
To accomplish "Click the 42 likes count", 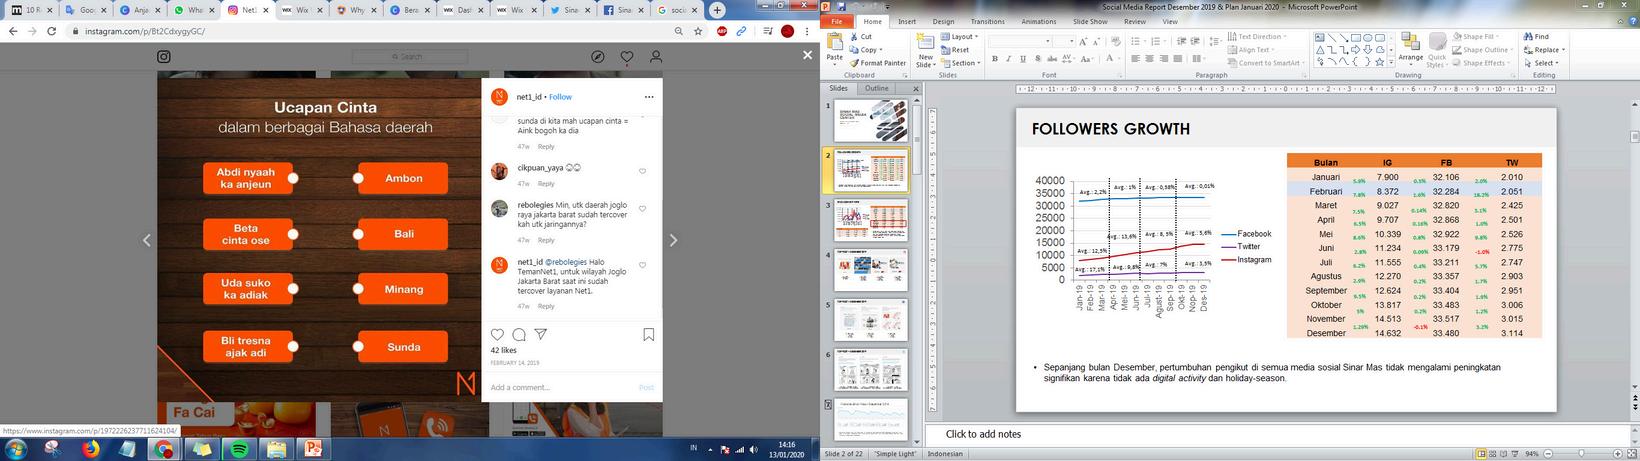I will click(x=503, y=351).
